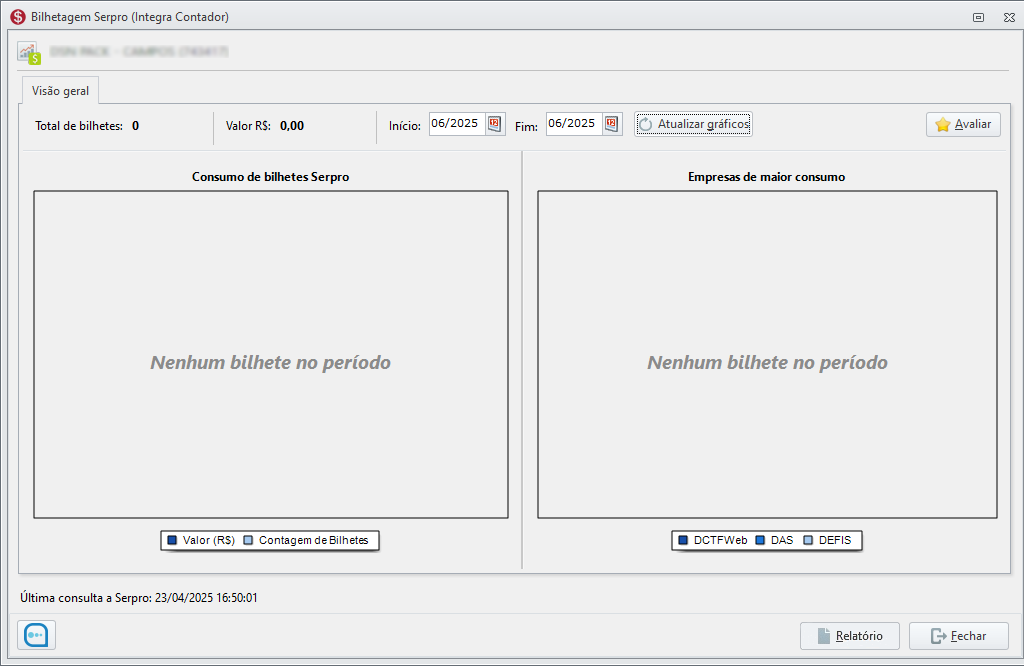Click the red Serpro app logo icon
The image size is (1024, 666).
pos(18,17)
